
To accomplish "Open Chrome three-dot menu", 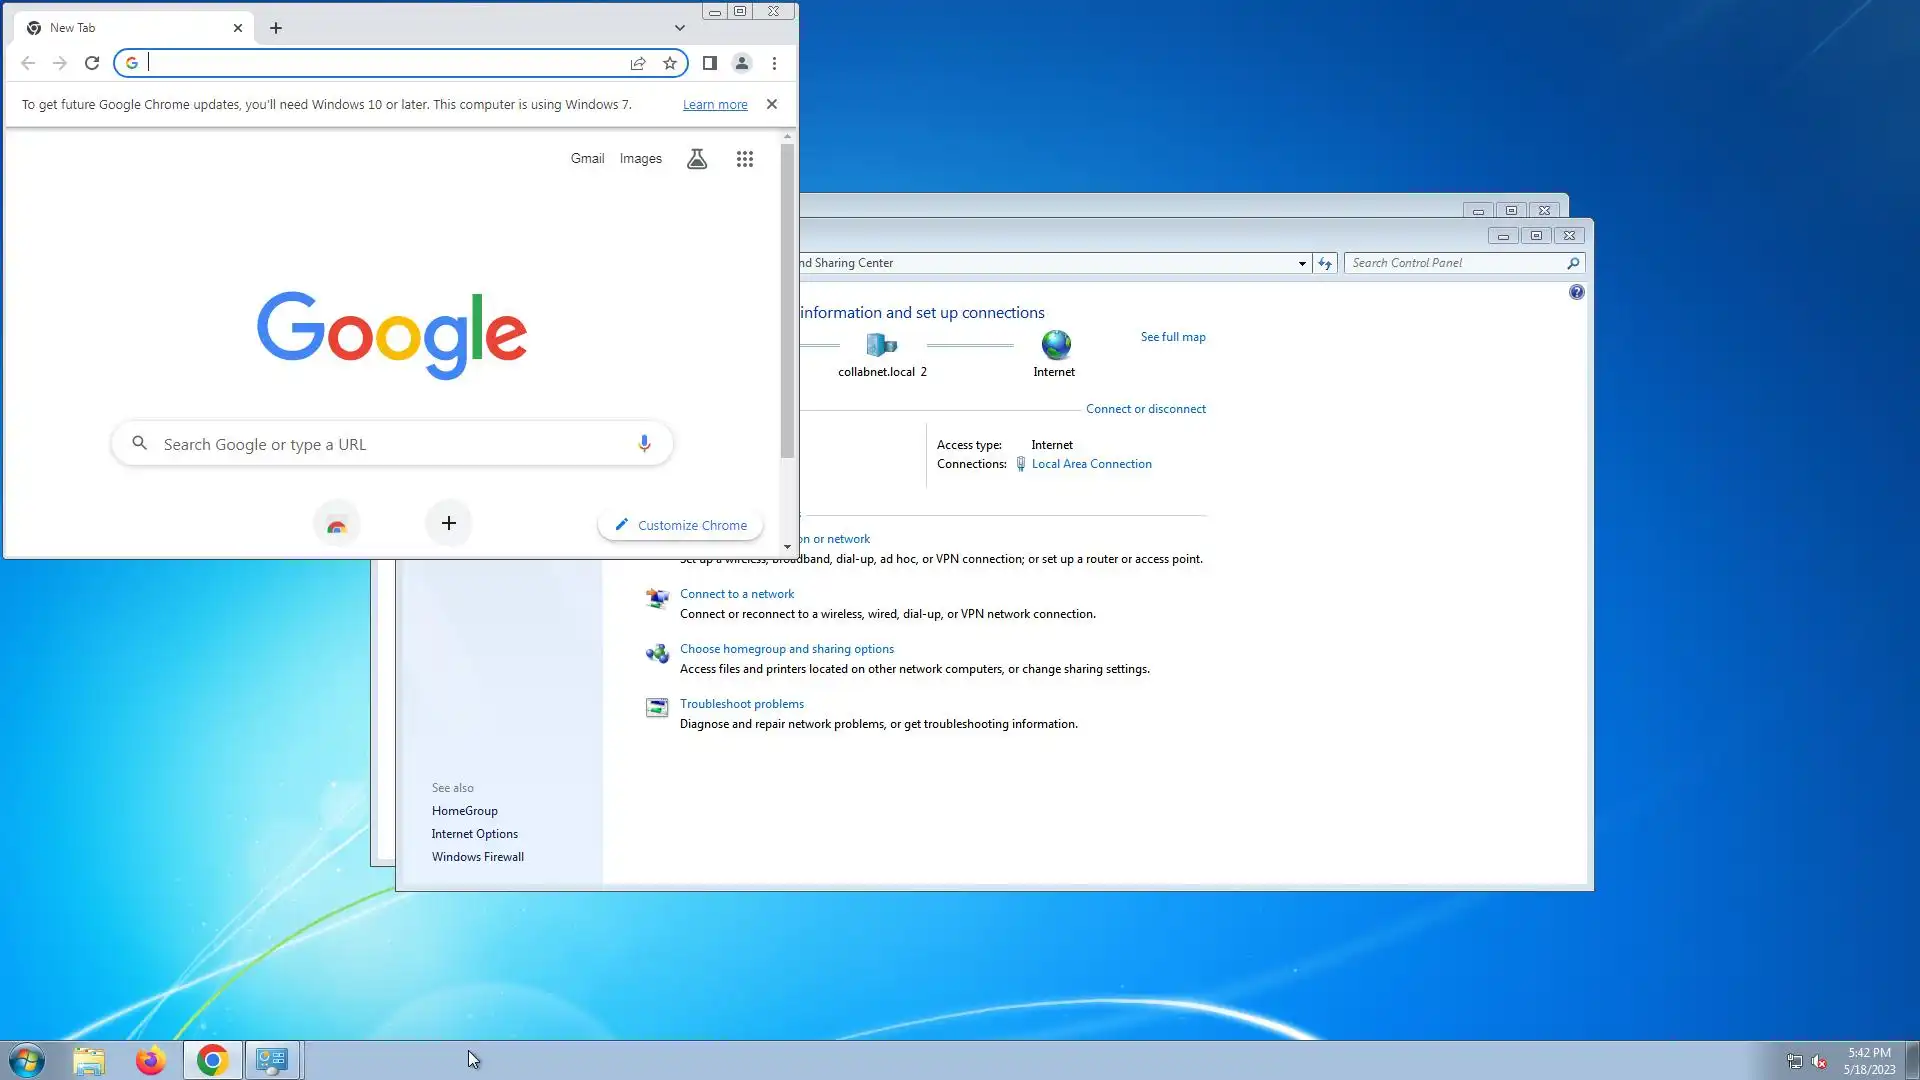I will (774, 63).
